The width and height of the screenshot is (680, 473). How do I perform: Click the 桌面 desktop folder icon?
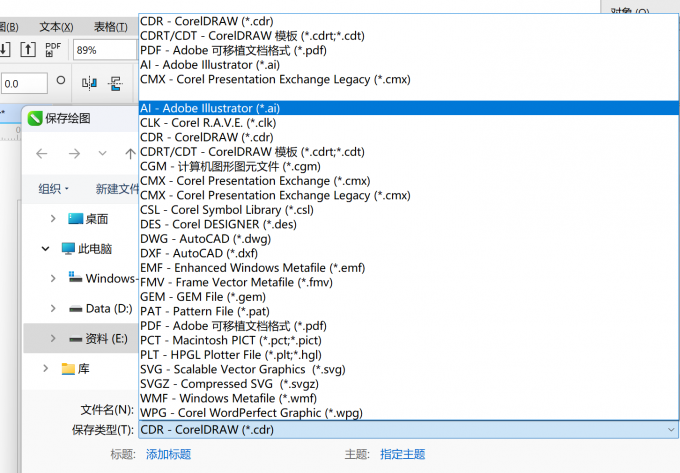pyautogui.click(x=75, y=219)
